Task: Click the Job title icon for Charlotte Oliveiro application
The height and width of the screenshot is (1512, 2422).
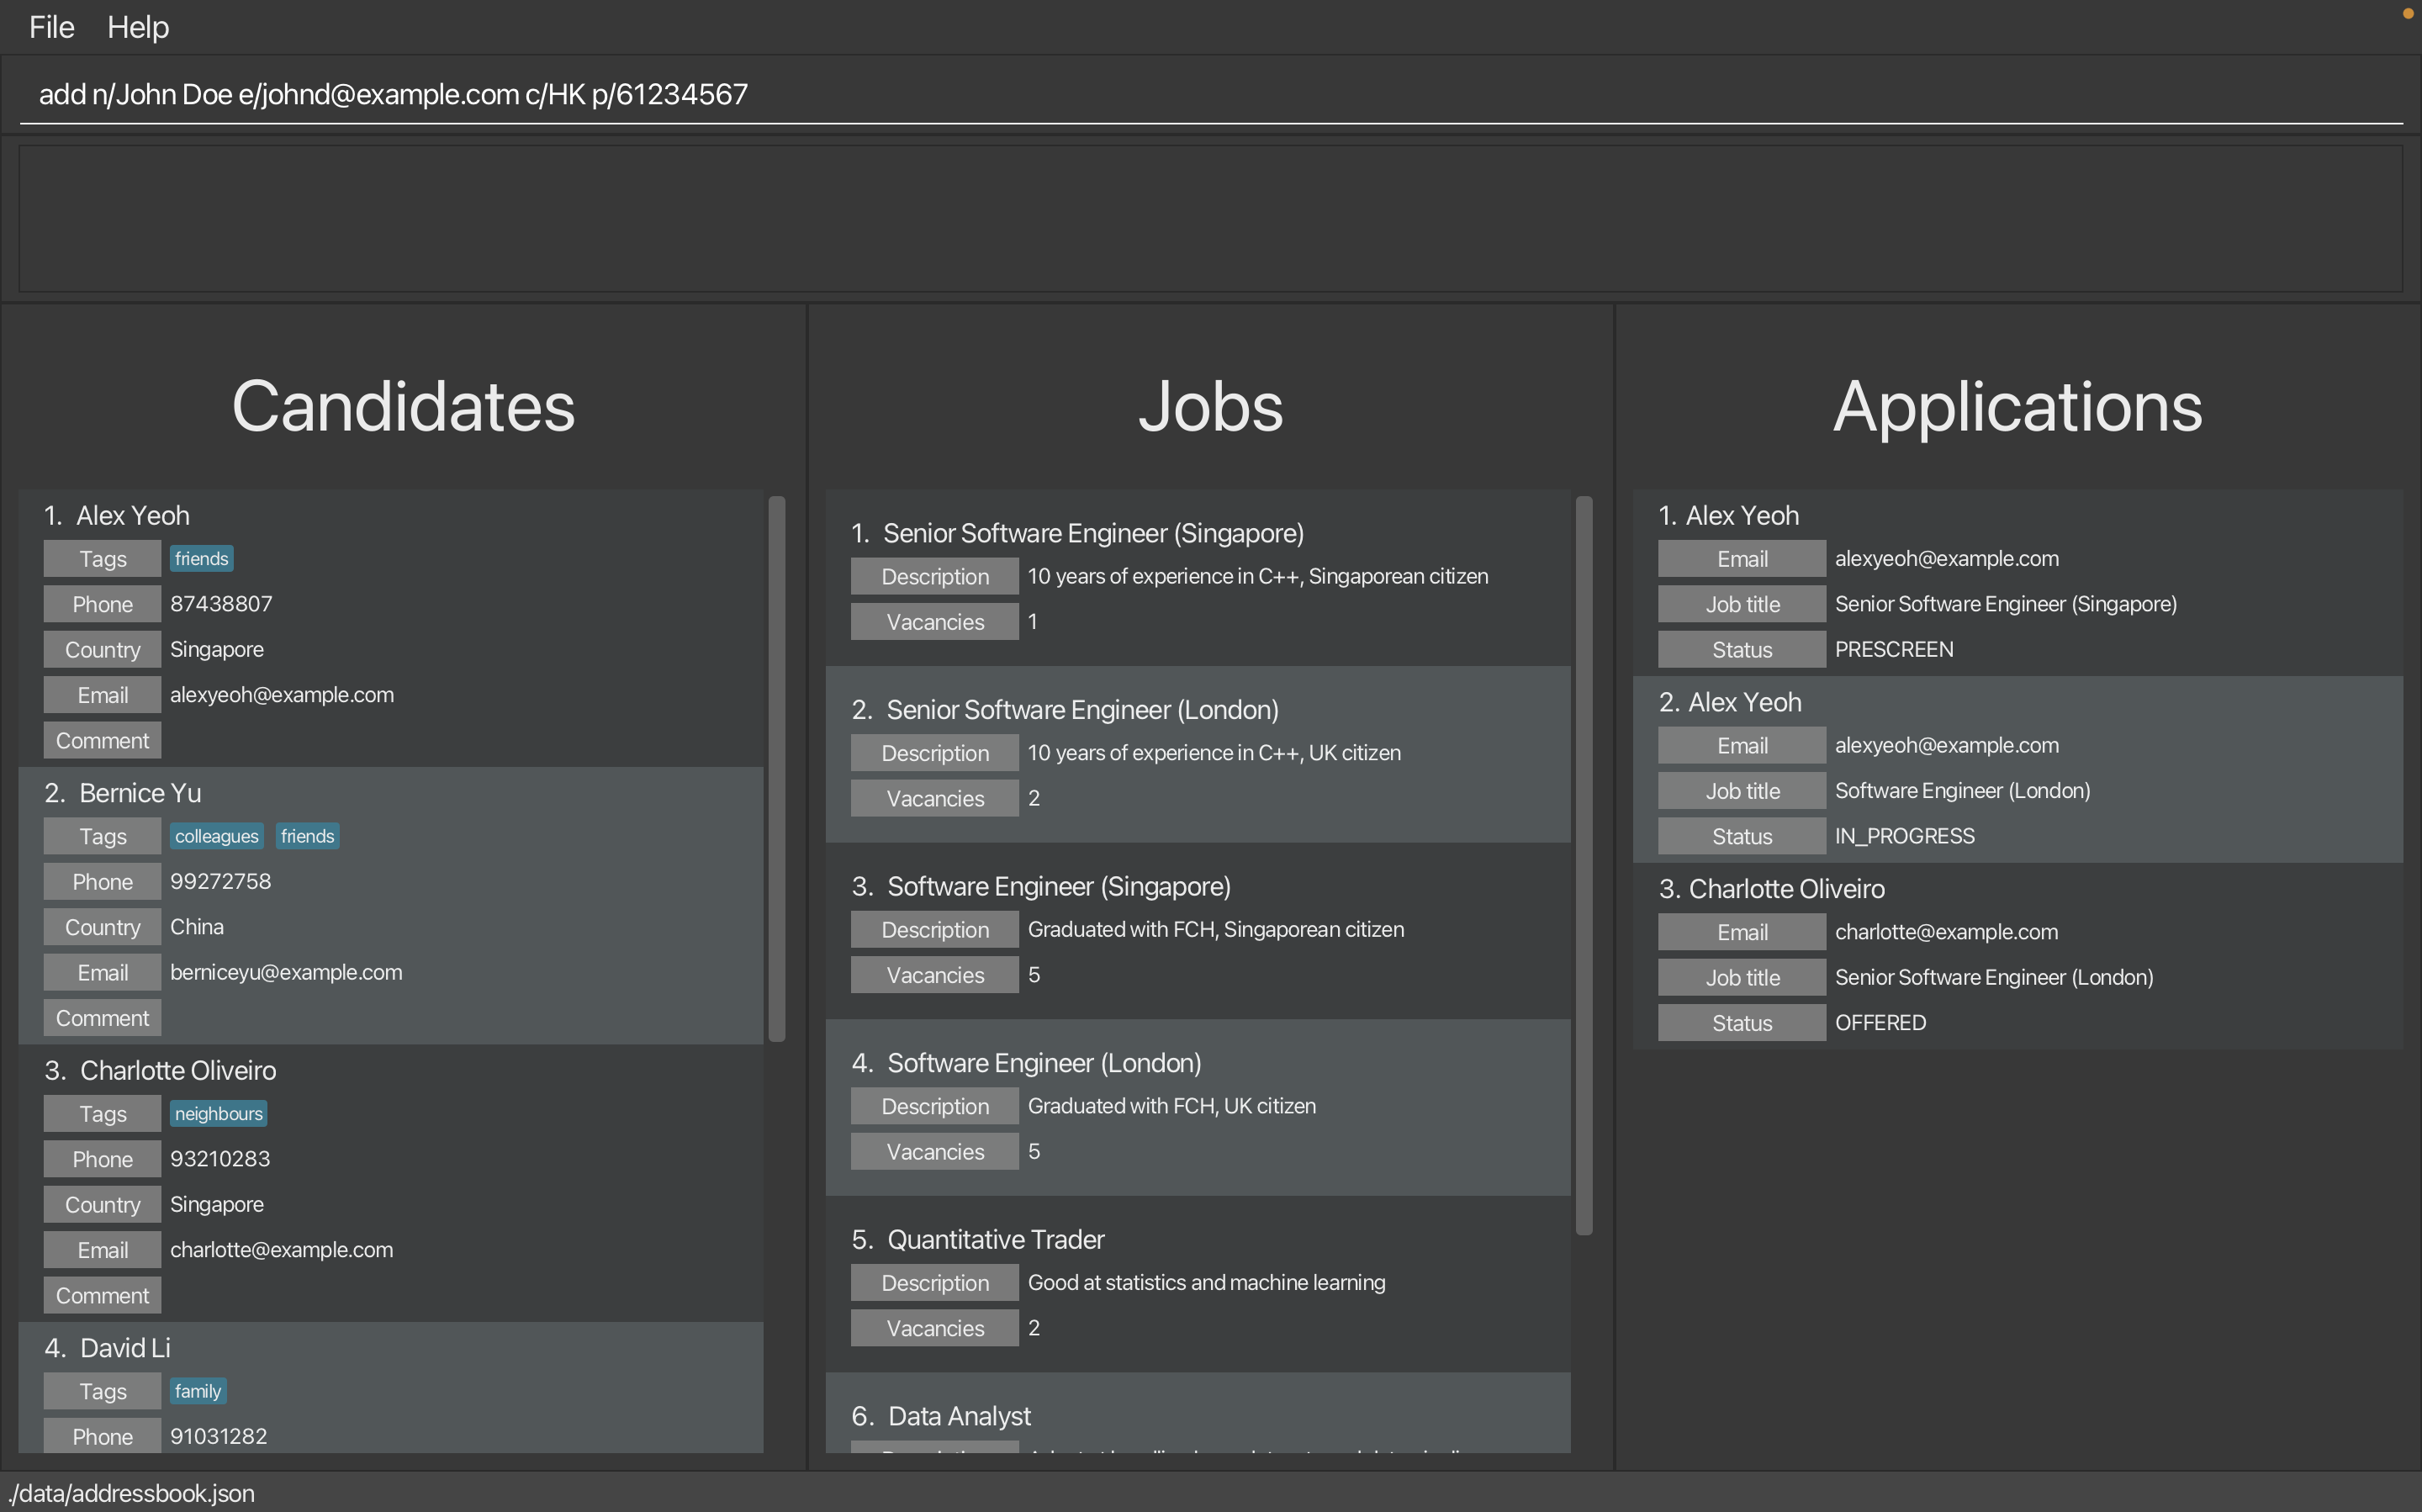Action: pos(1743,977)
